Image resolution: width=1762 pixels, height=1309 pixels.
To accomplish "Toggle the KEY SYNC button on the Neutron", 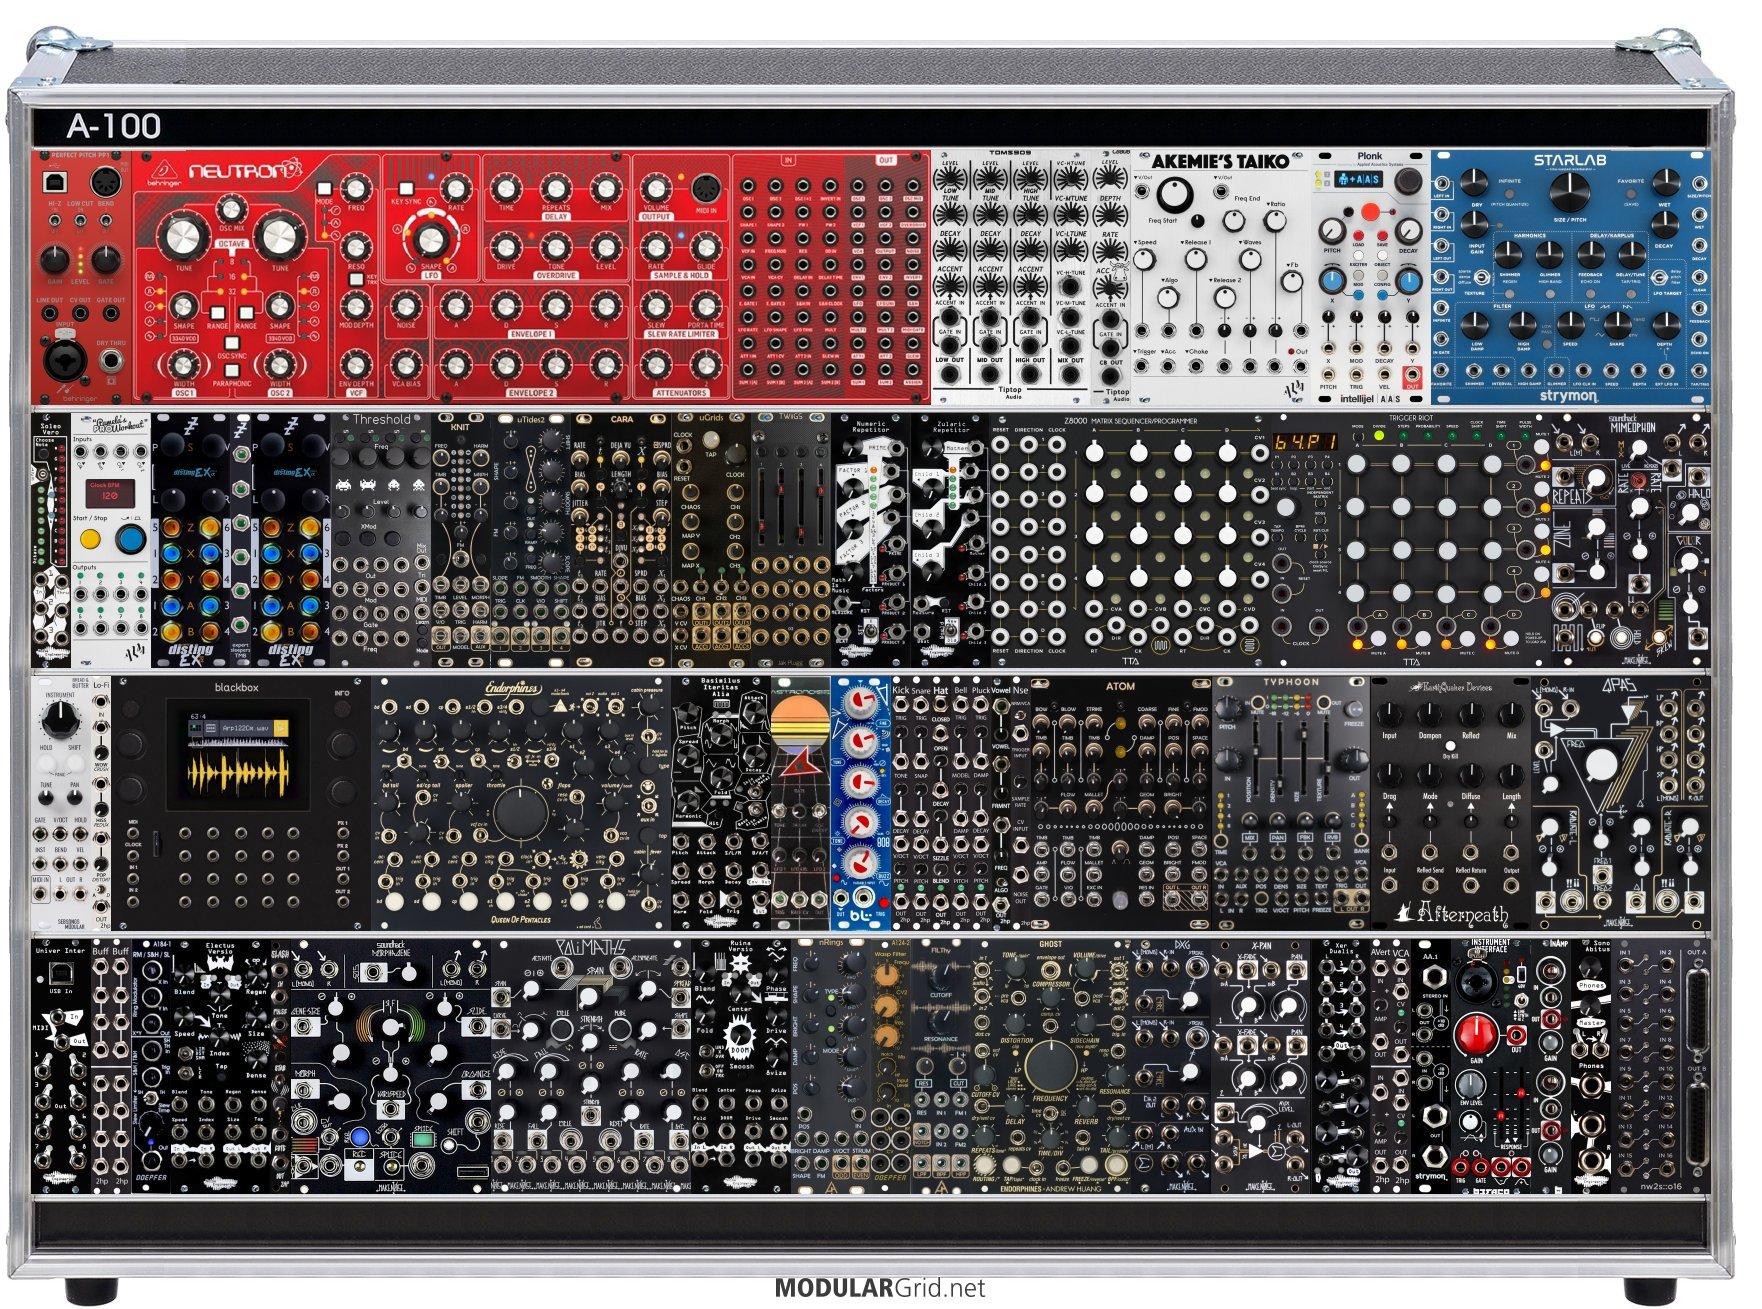I will click(405, 188).
